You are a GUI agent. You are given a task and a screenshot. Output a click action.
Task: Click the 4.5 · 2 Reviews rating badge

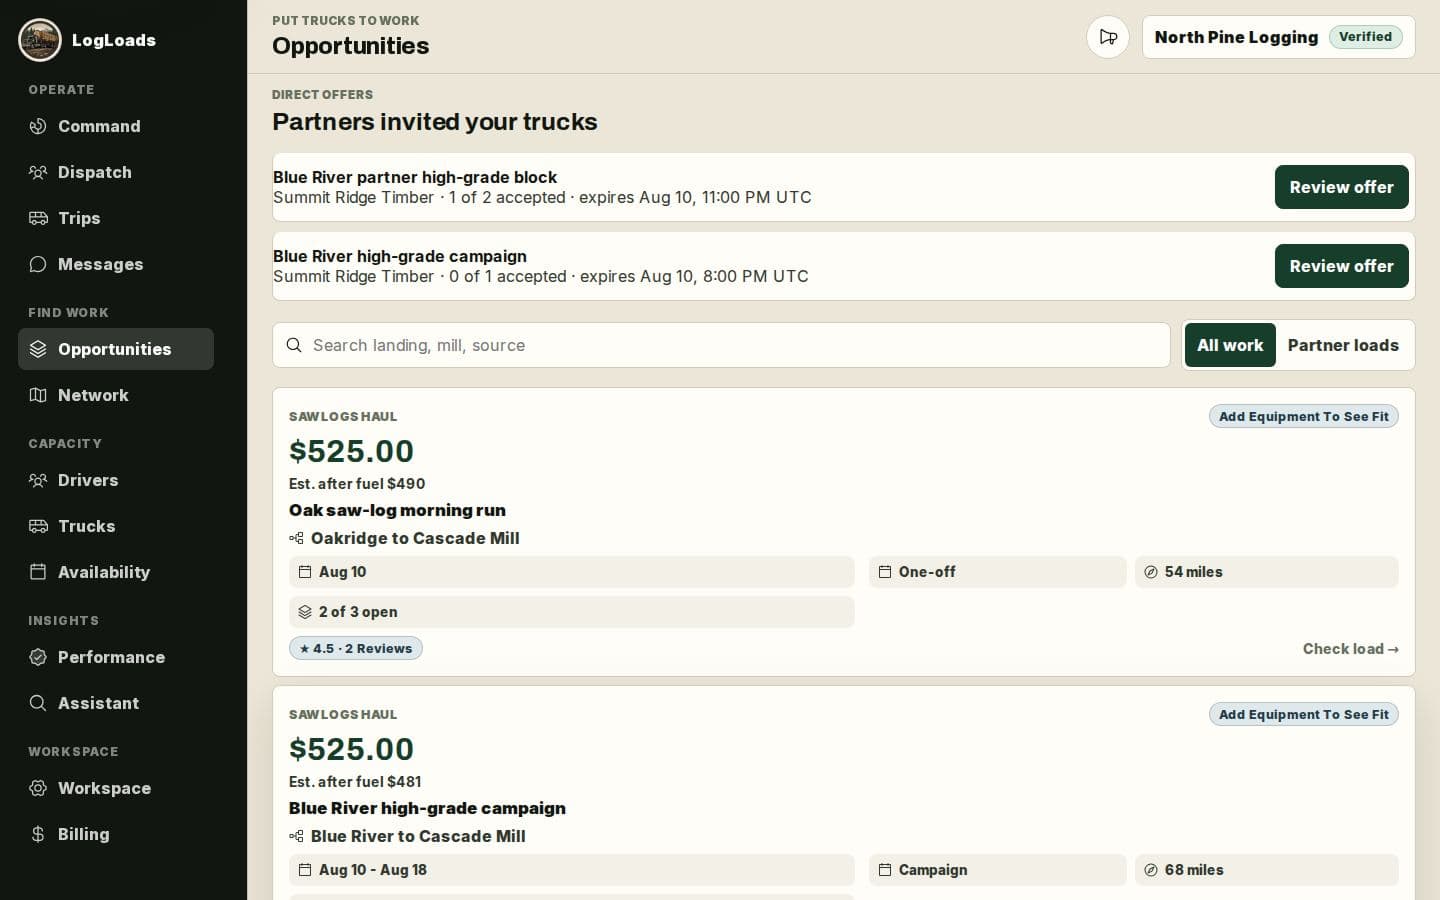[356, 648]
